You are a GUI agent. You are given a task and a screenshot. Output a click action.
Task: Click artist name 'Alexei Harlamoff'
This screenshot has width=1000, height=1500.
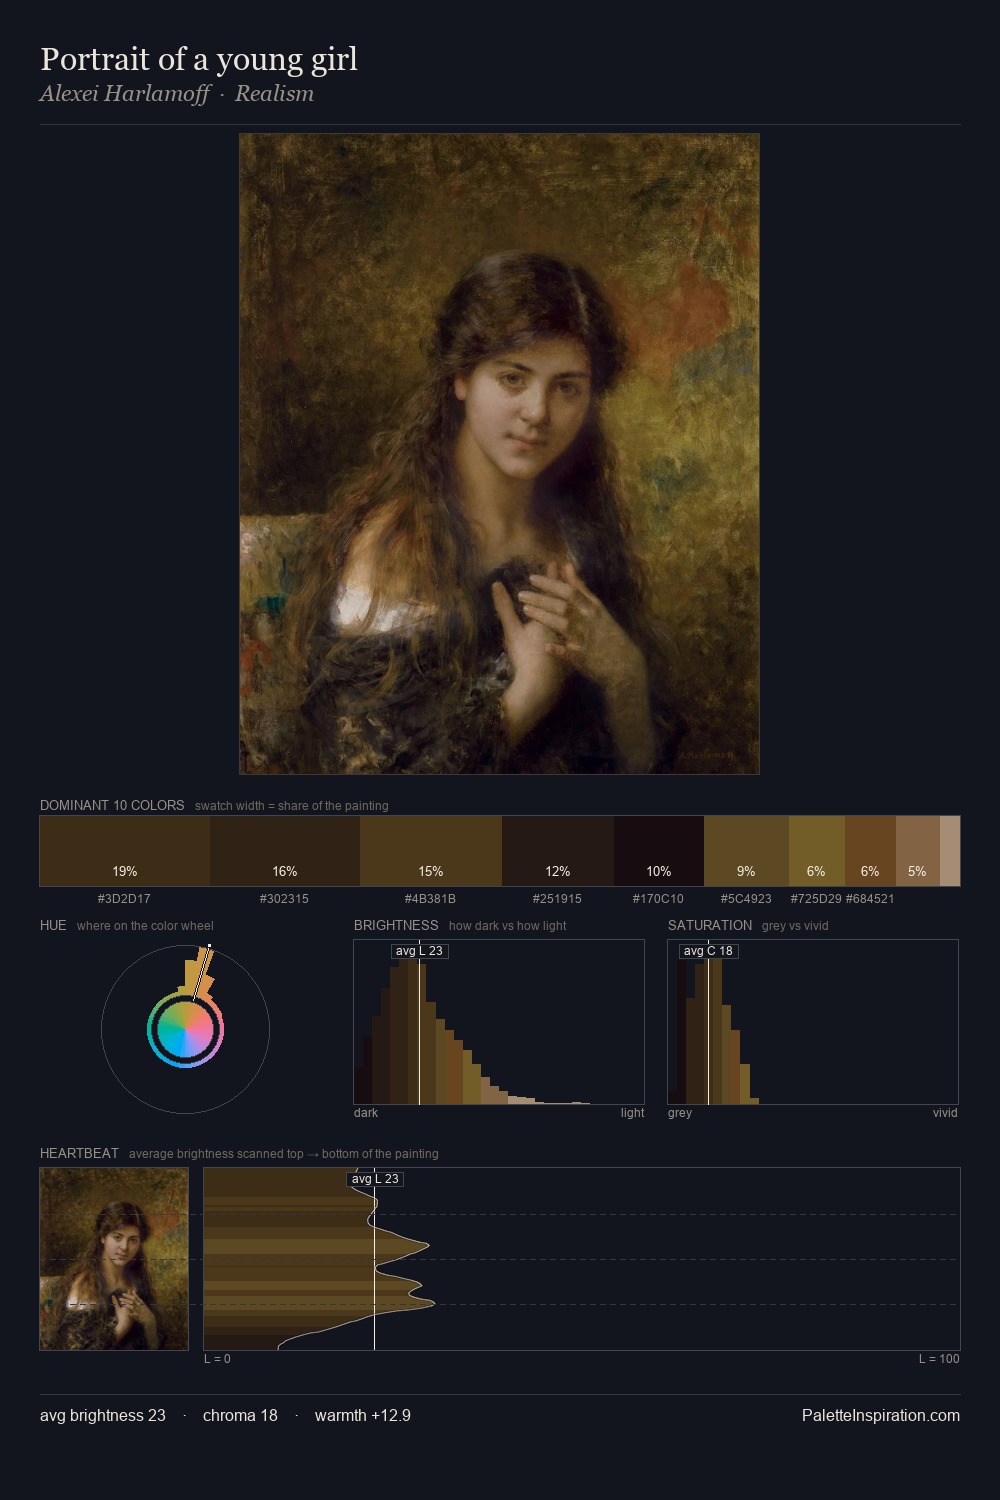point(125,94)
